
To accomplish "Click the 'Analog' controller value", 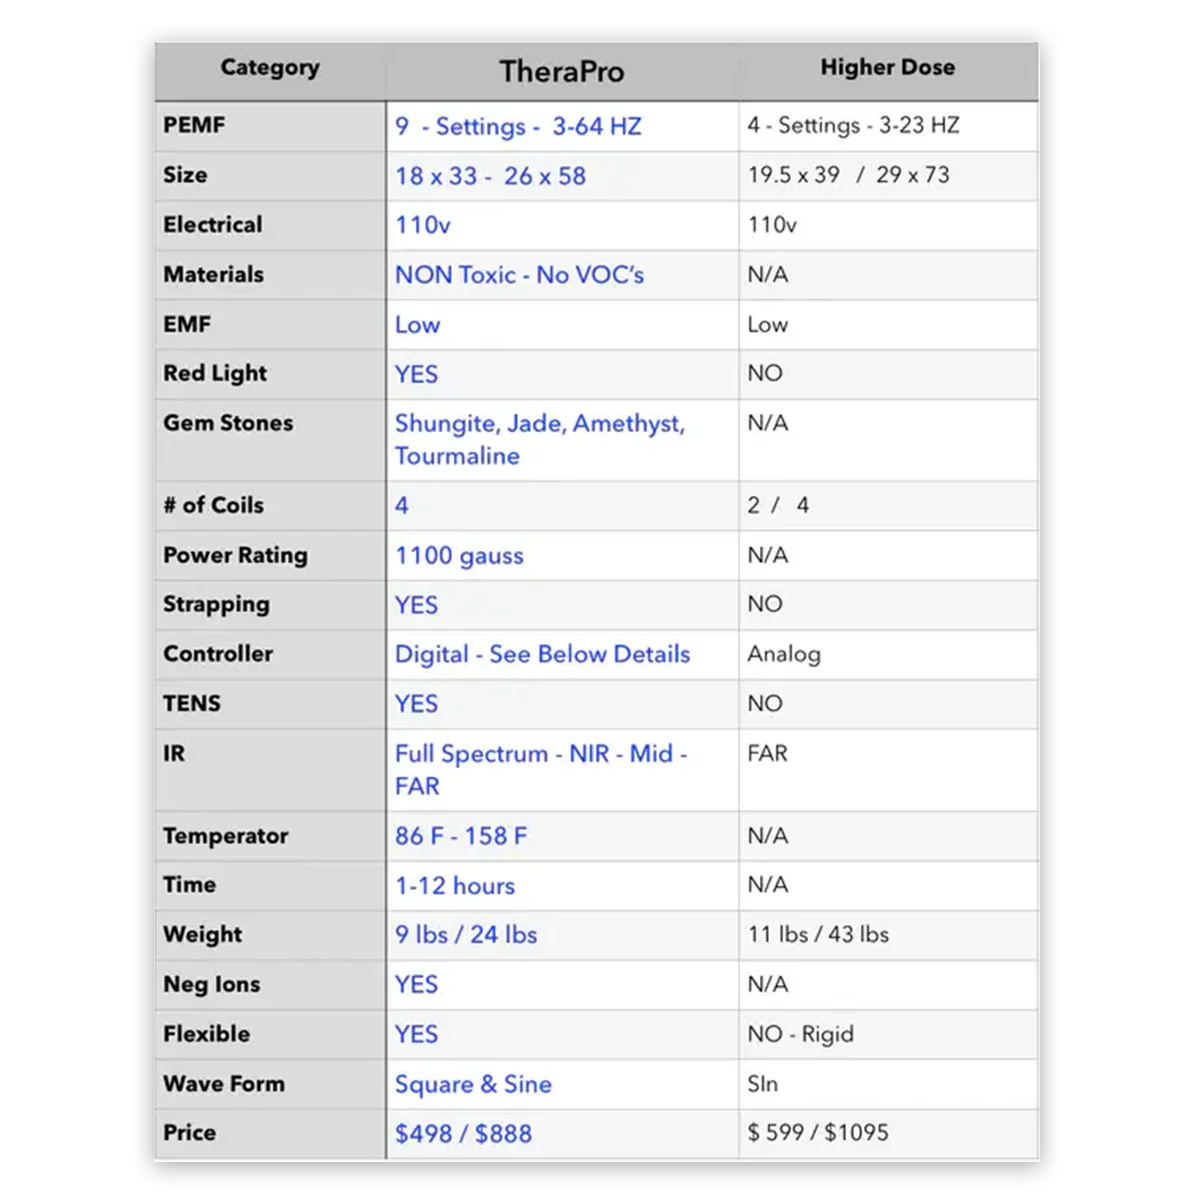I will tap(784, 654).
